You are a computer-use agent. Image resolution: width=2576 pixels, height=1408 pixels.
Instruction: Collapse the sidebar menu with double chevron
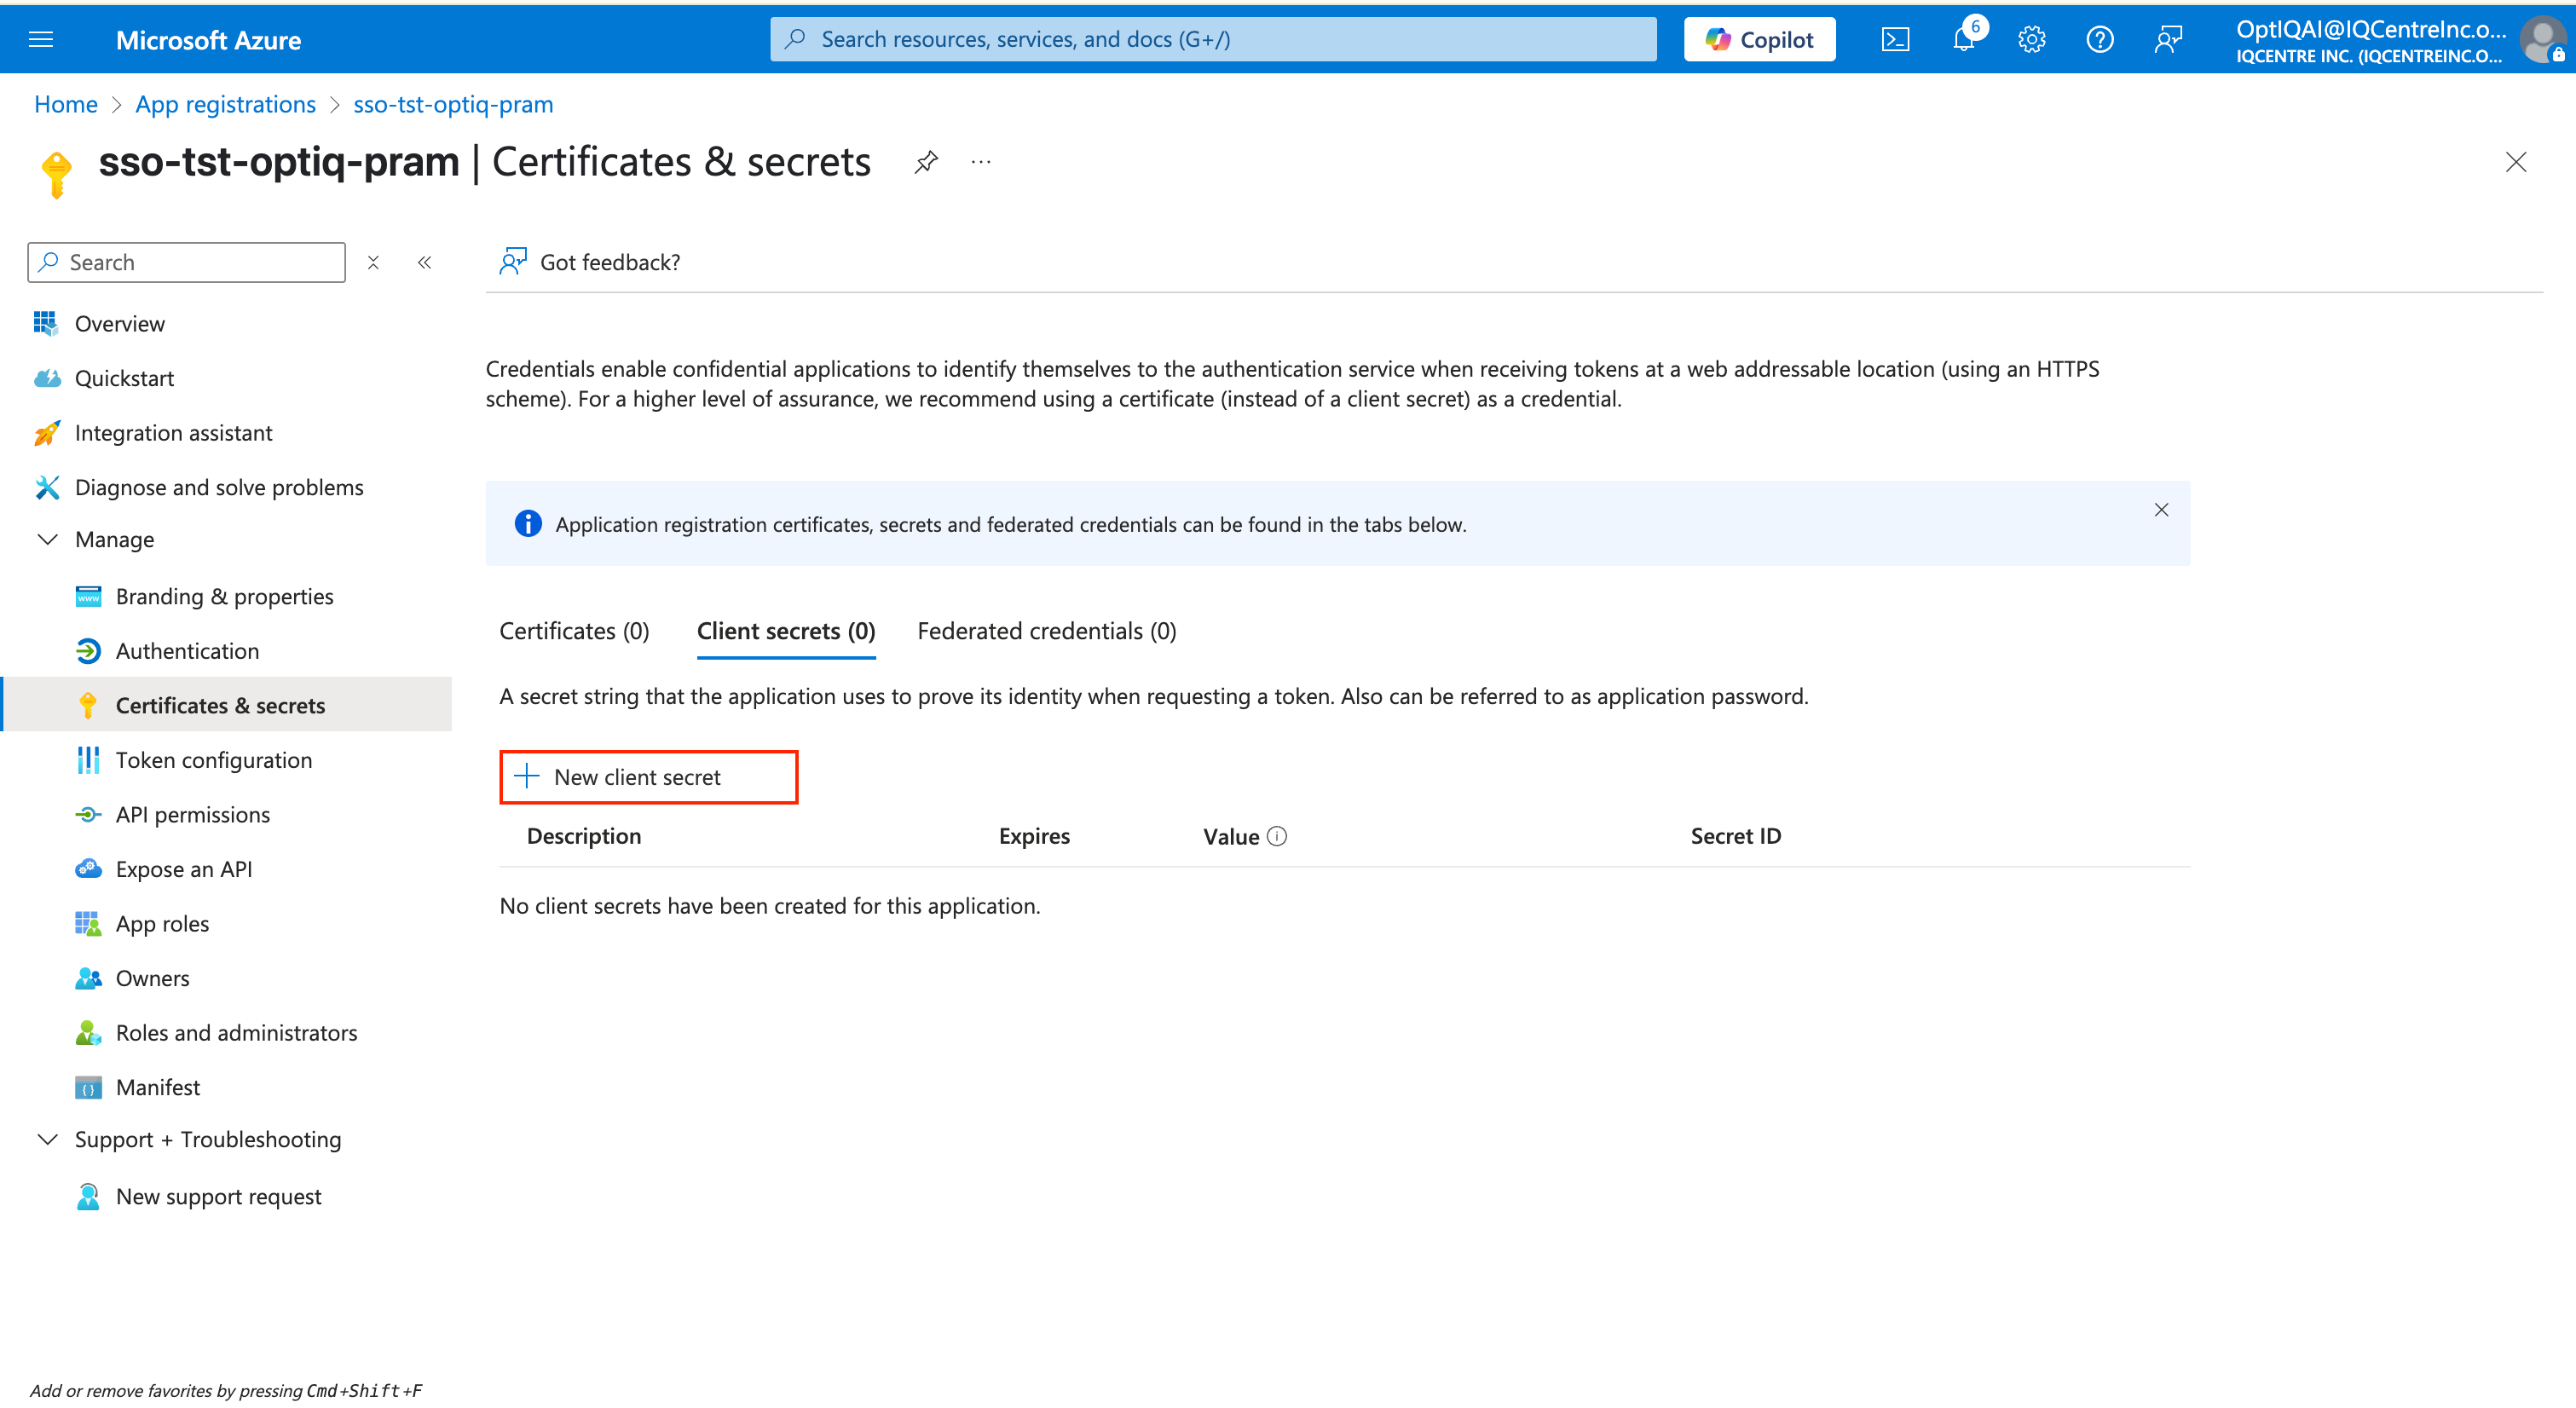coord(425,262)
